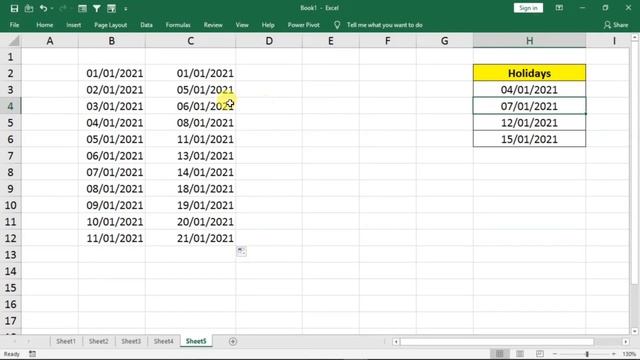Viewport: 640px width, 360px height.
Task: Select cell C7 containing 13/01/2021
Action: click(191, 156)
